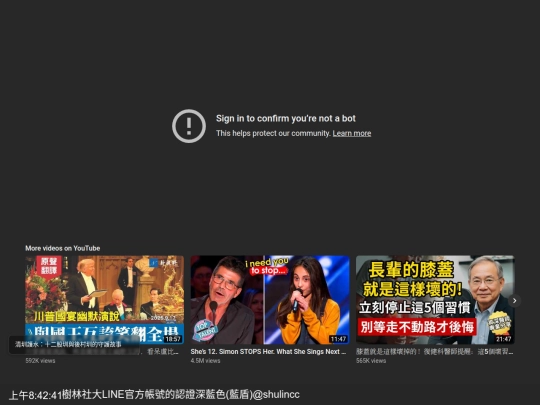
Task: Click the exclamation warning icon
Action: point(189,126)
